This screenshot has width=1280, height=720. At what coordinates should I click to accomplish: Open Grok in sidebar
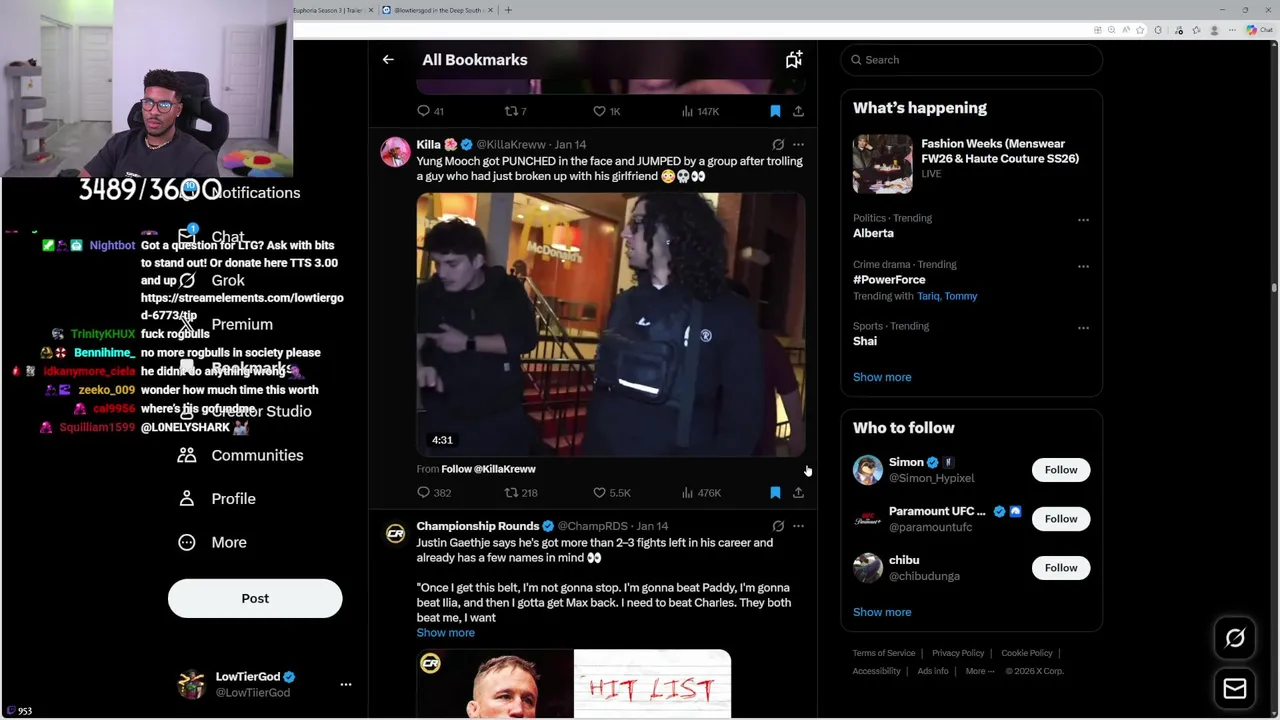[212, 281]
